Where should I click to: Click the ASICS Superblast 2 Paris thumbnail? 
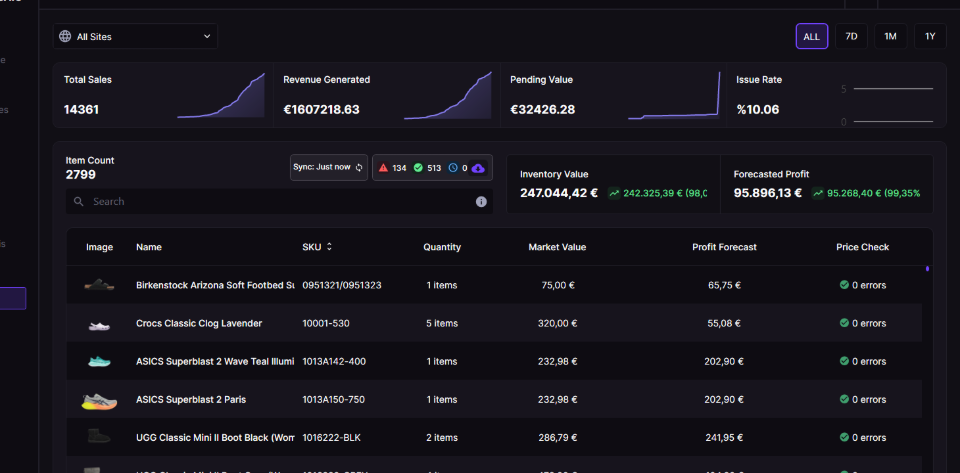[x=99, y=401]
